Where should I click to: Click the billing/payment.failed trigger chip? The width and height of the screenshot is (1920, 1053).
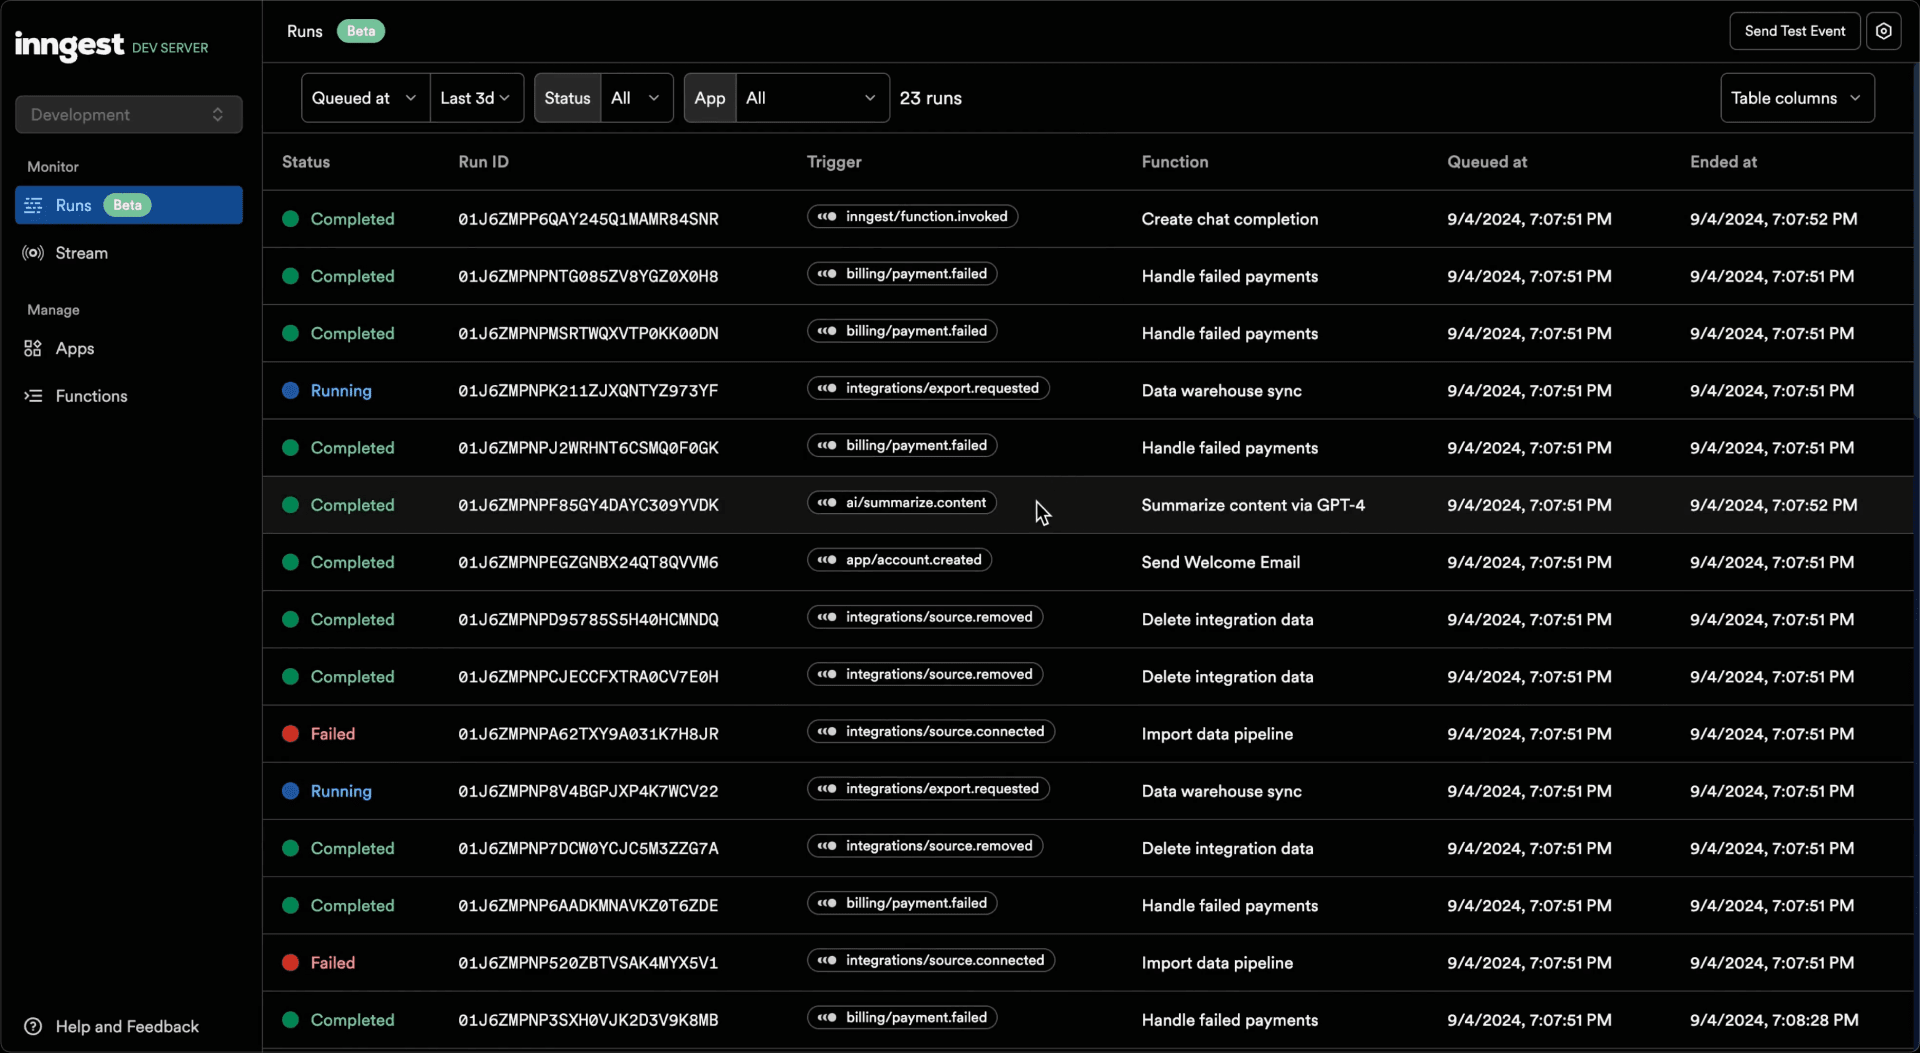900,273
